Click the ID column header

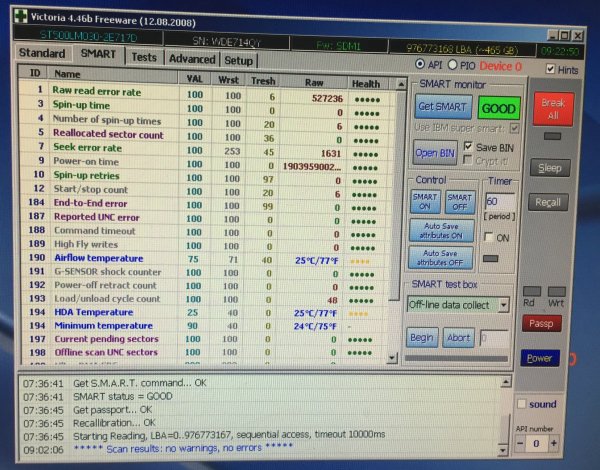coord(34,73)
